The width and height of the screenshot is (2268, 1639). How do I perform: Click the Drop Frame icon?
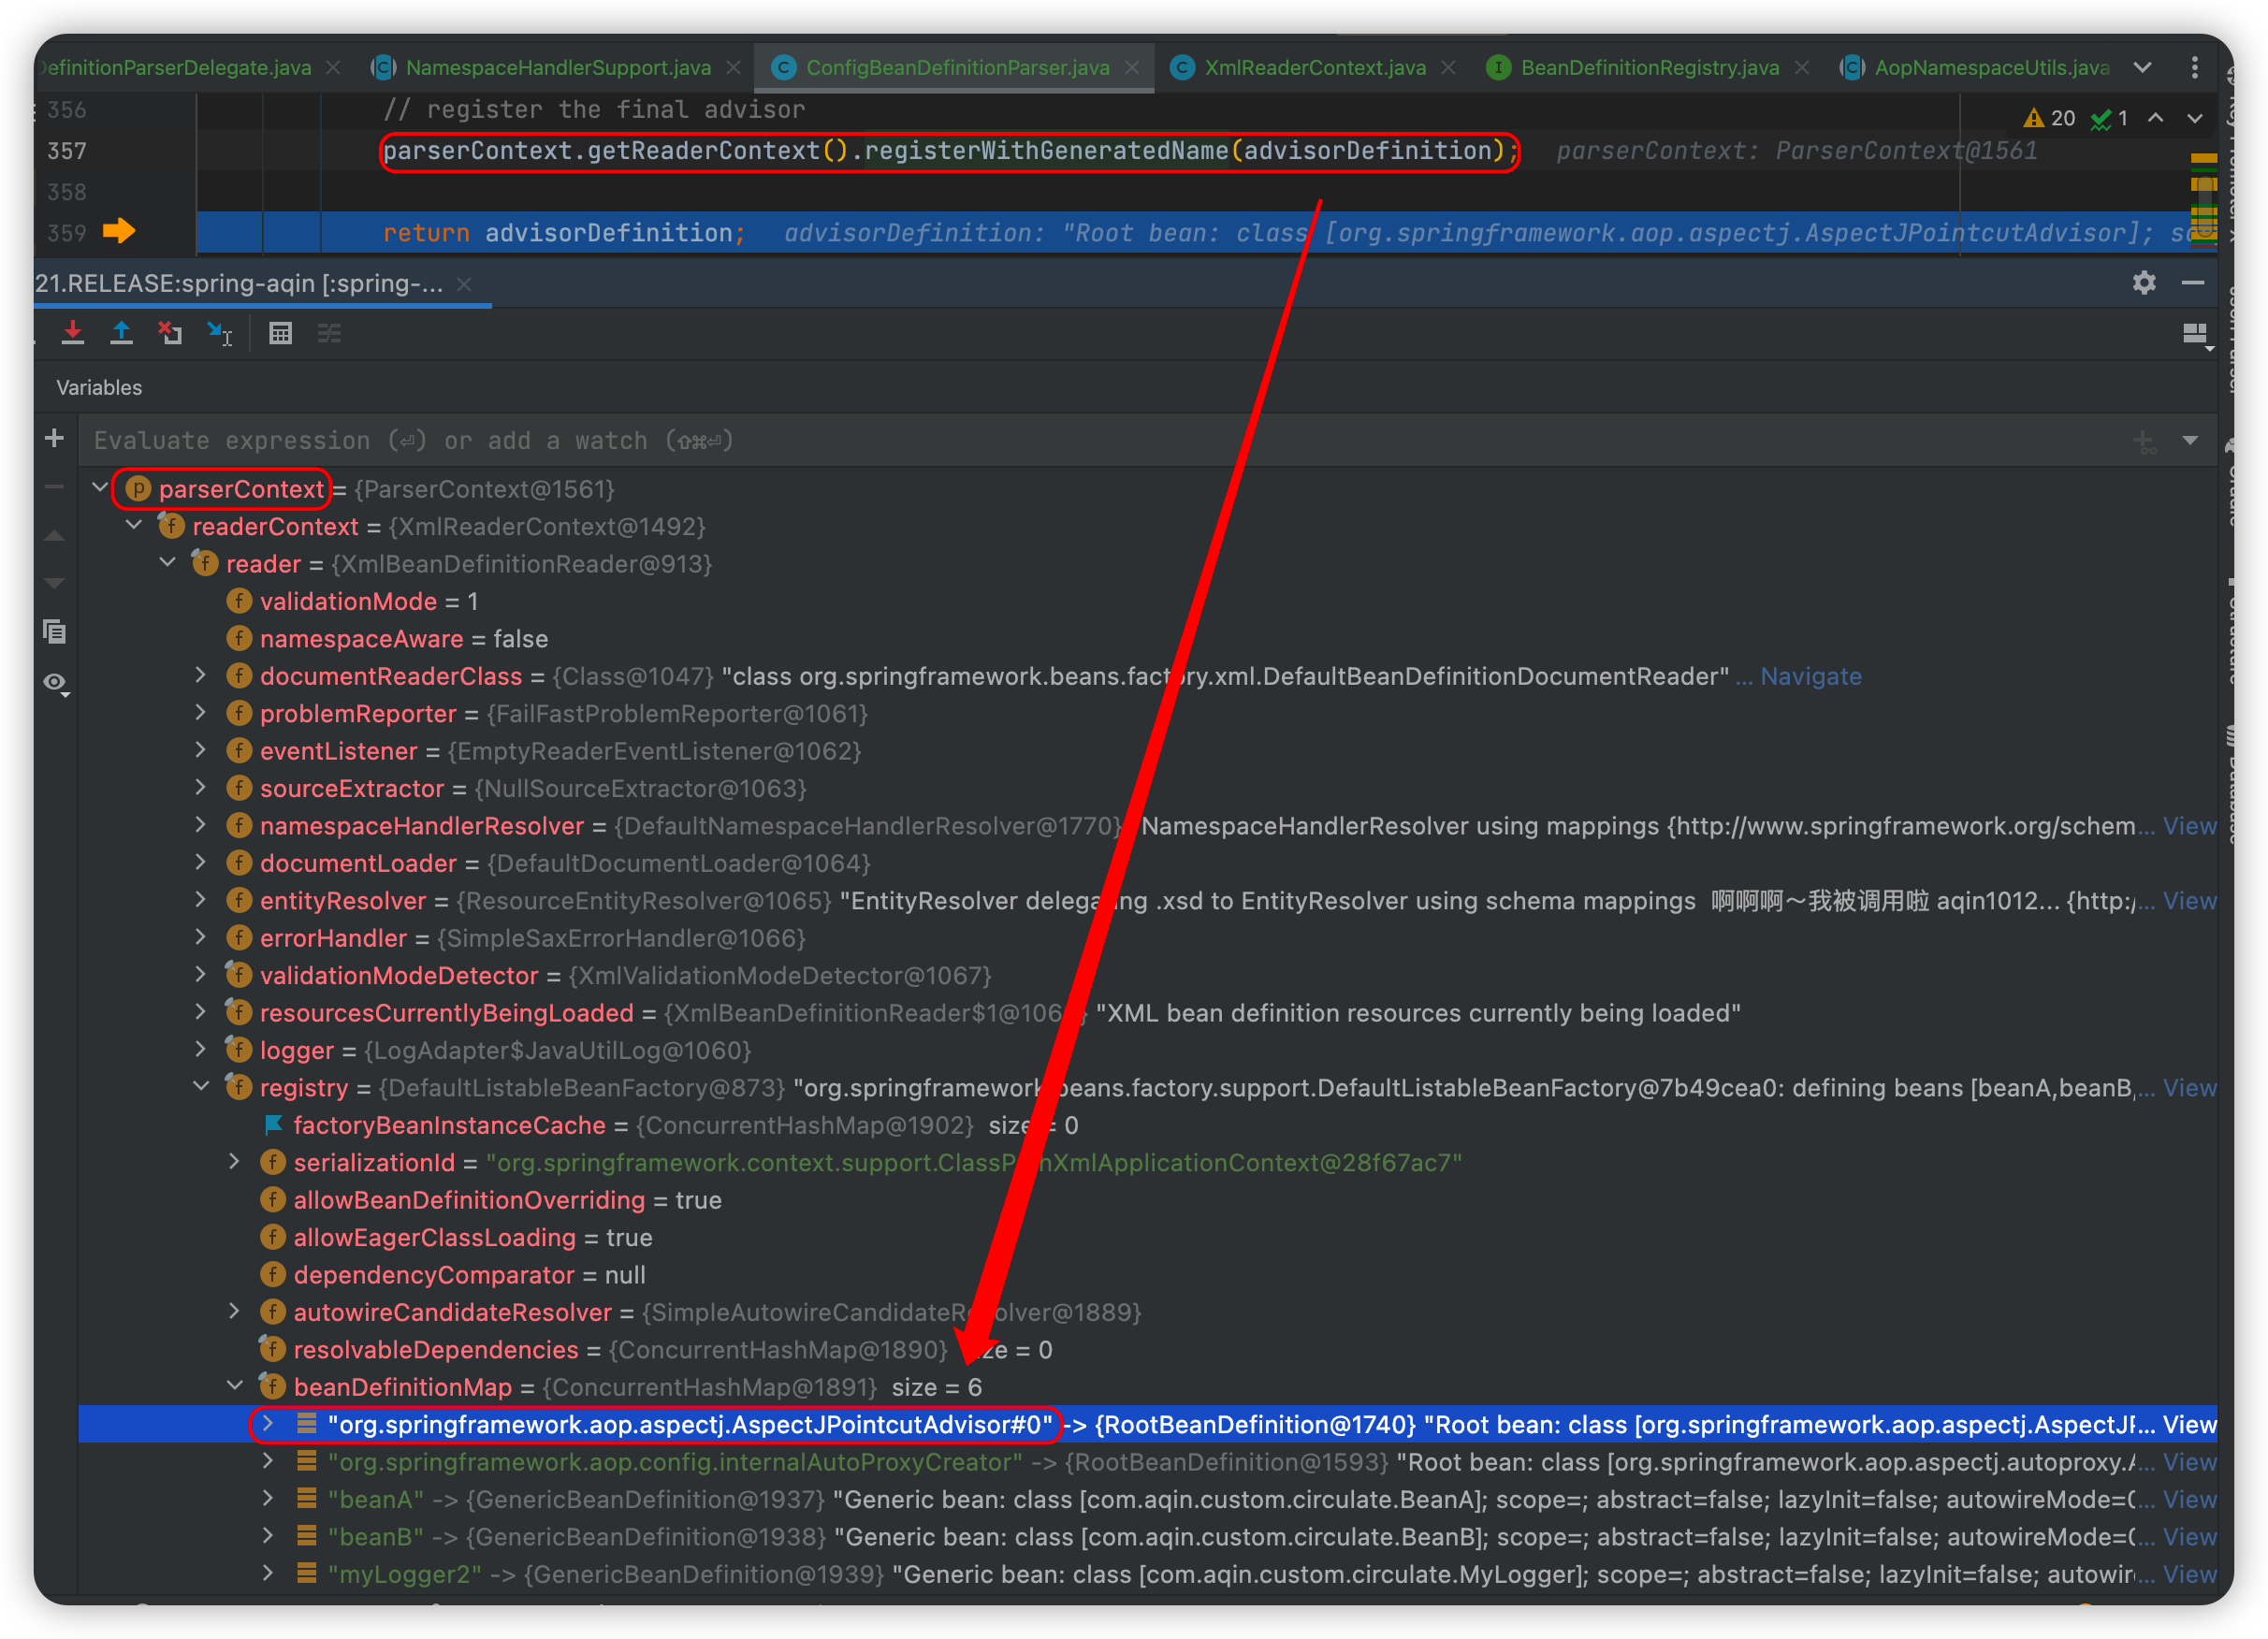coord(170,333)
